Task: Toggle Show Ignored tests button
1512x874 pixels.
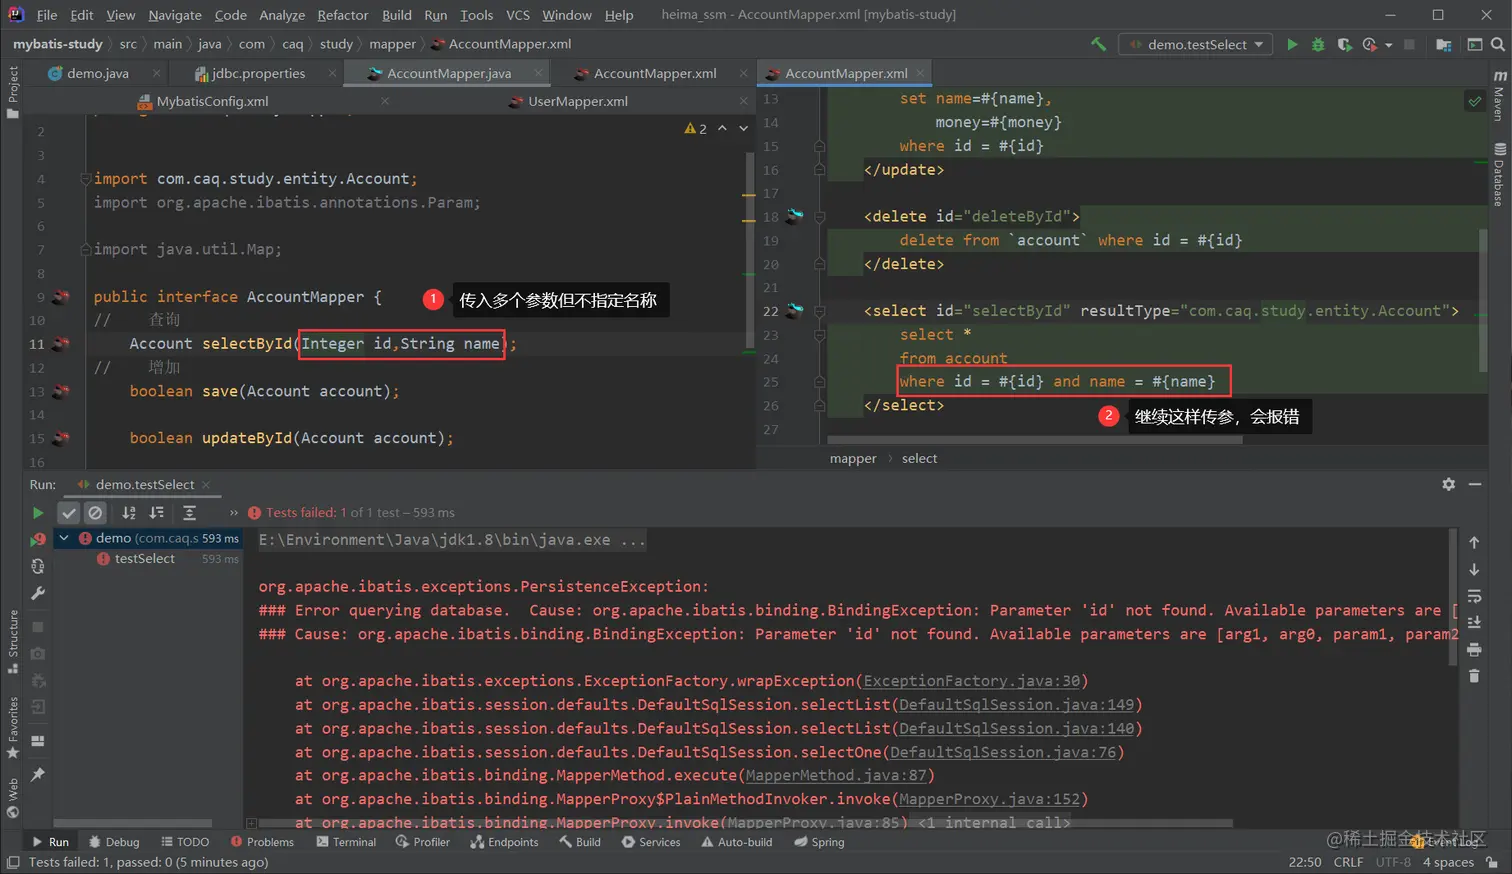Action: pos(95,513)
